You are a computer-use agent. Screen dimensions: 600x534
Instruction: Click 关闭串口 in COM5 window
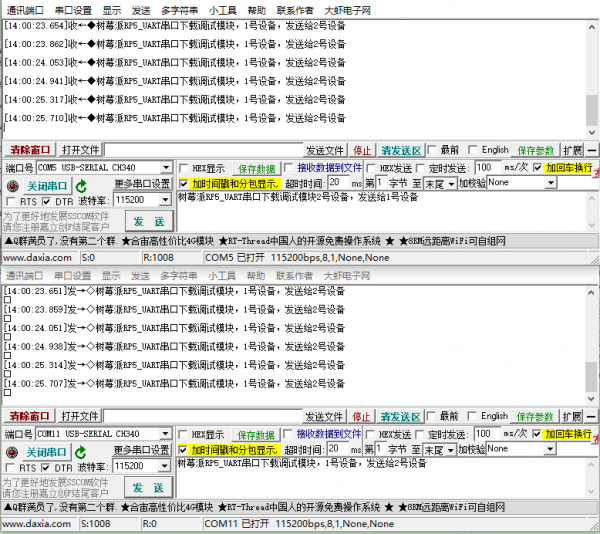tap(47, 186)
